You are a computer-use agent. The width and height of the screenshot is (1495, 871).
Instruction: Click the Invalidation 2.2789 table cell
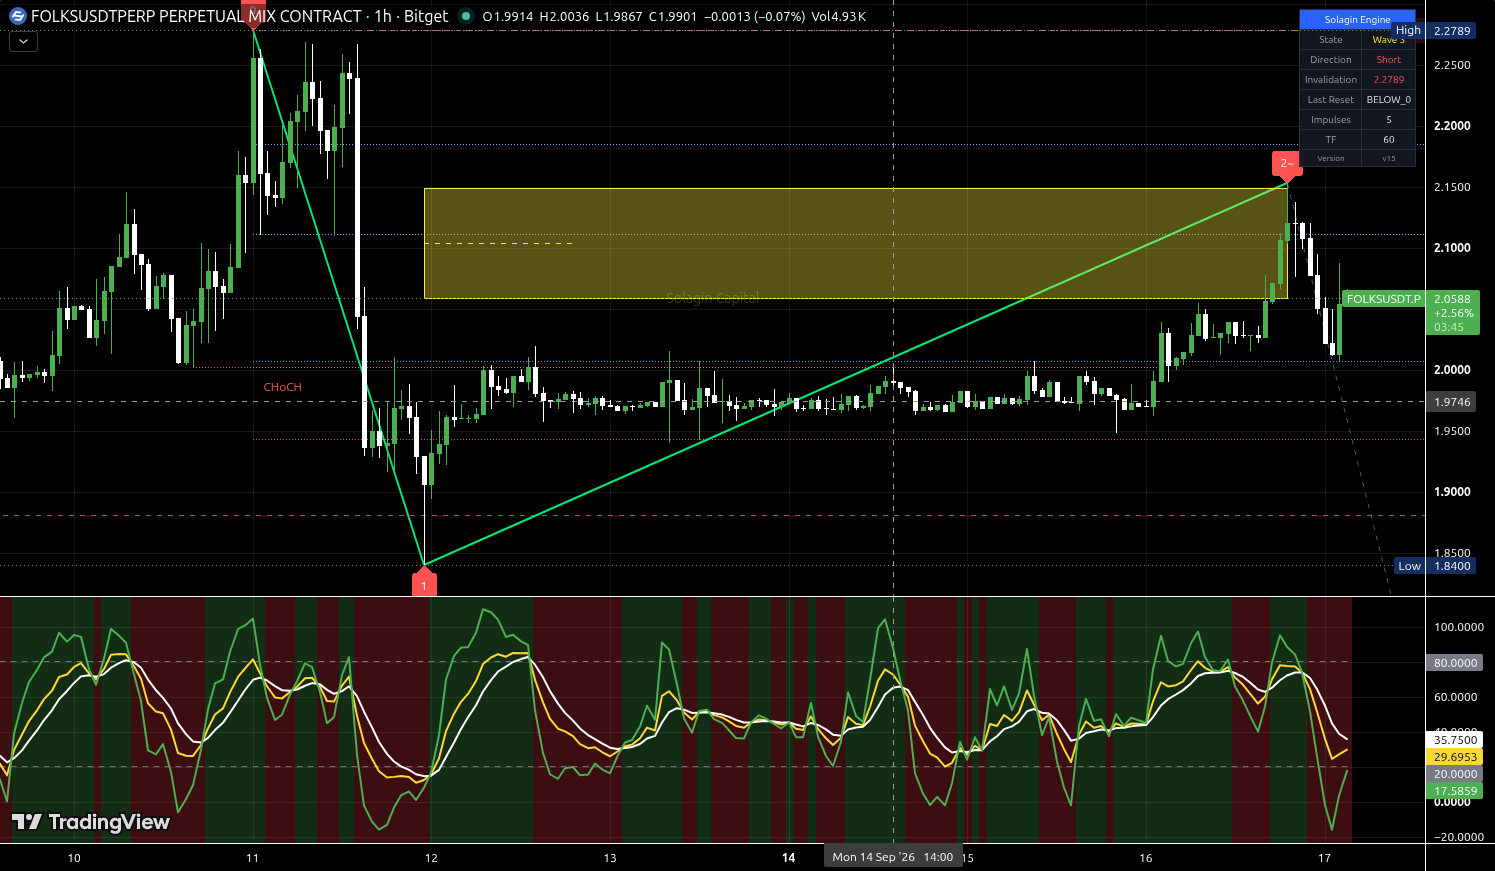click(1388, 80)
